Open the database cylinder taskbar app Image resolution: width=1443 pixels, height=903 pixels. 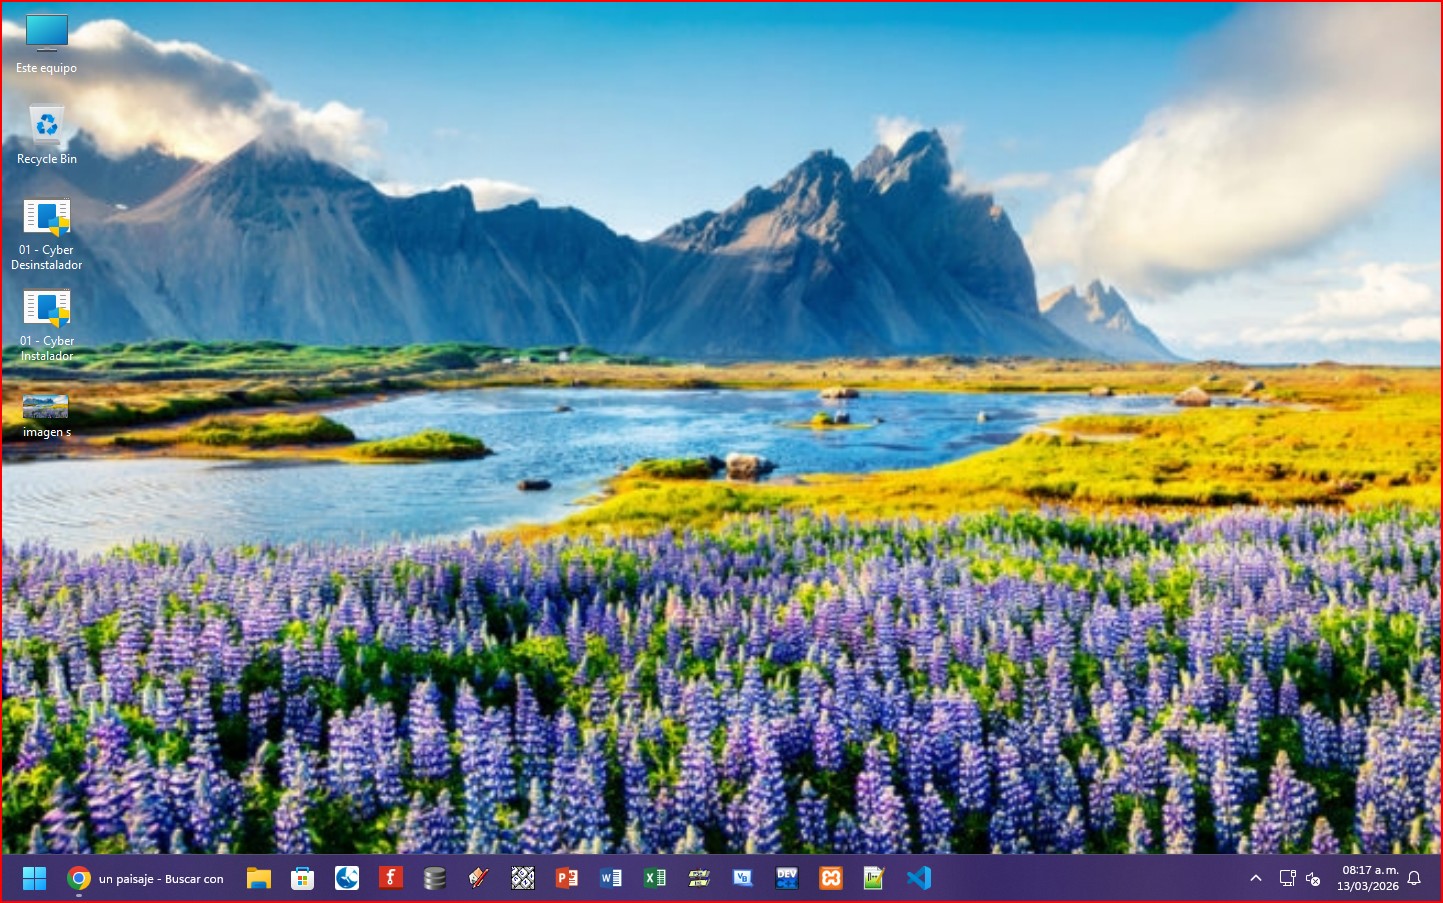pos(434,878)
